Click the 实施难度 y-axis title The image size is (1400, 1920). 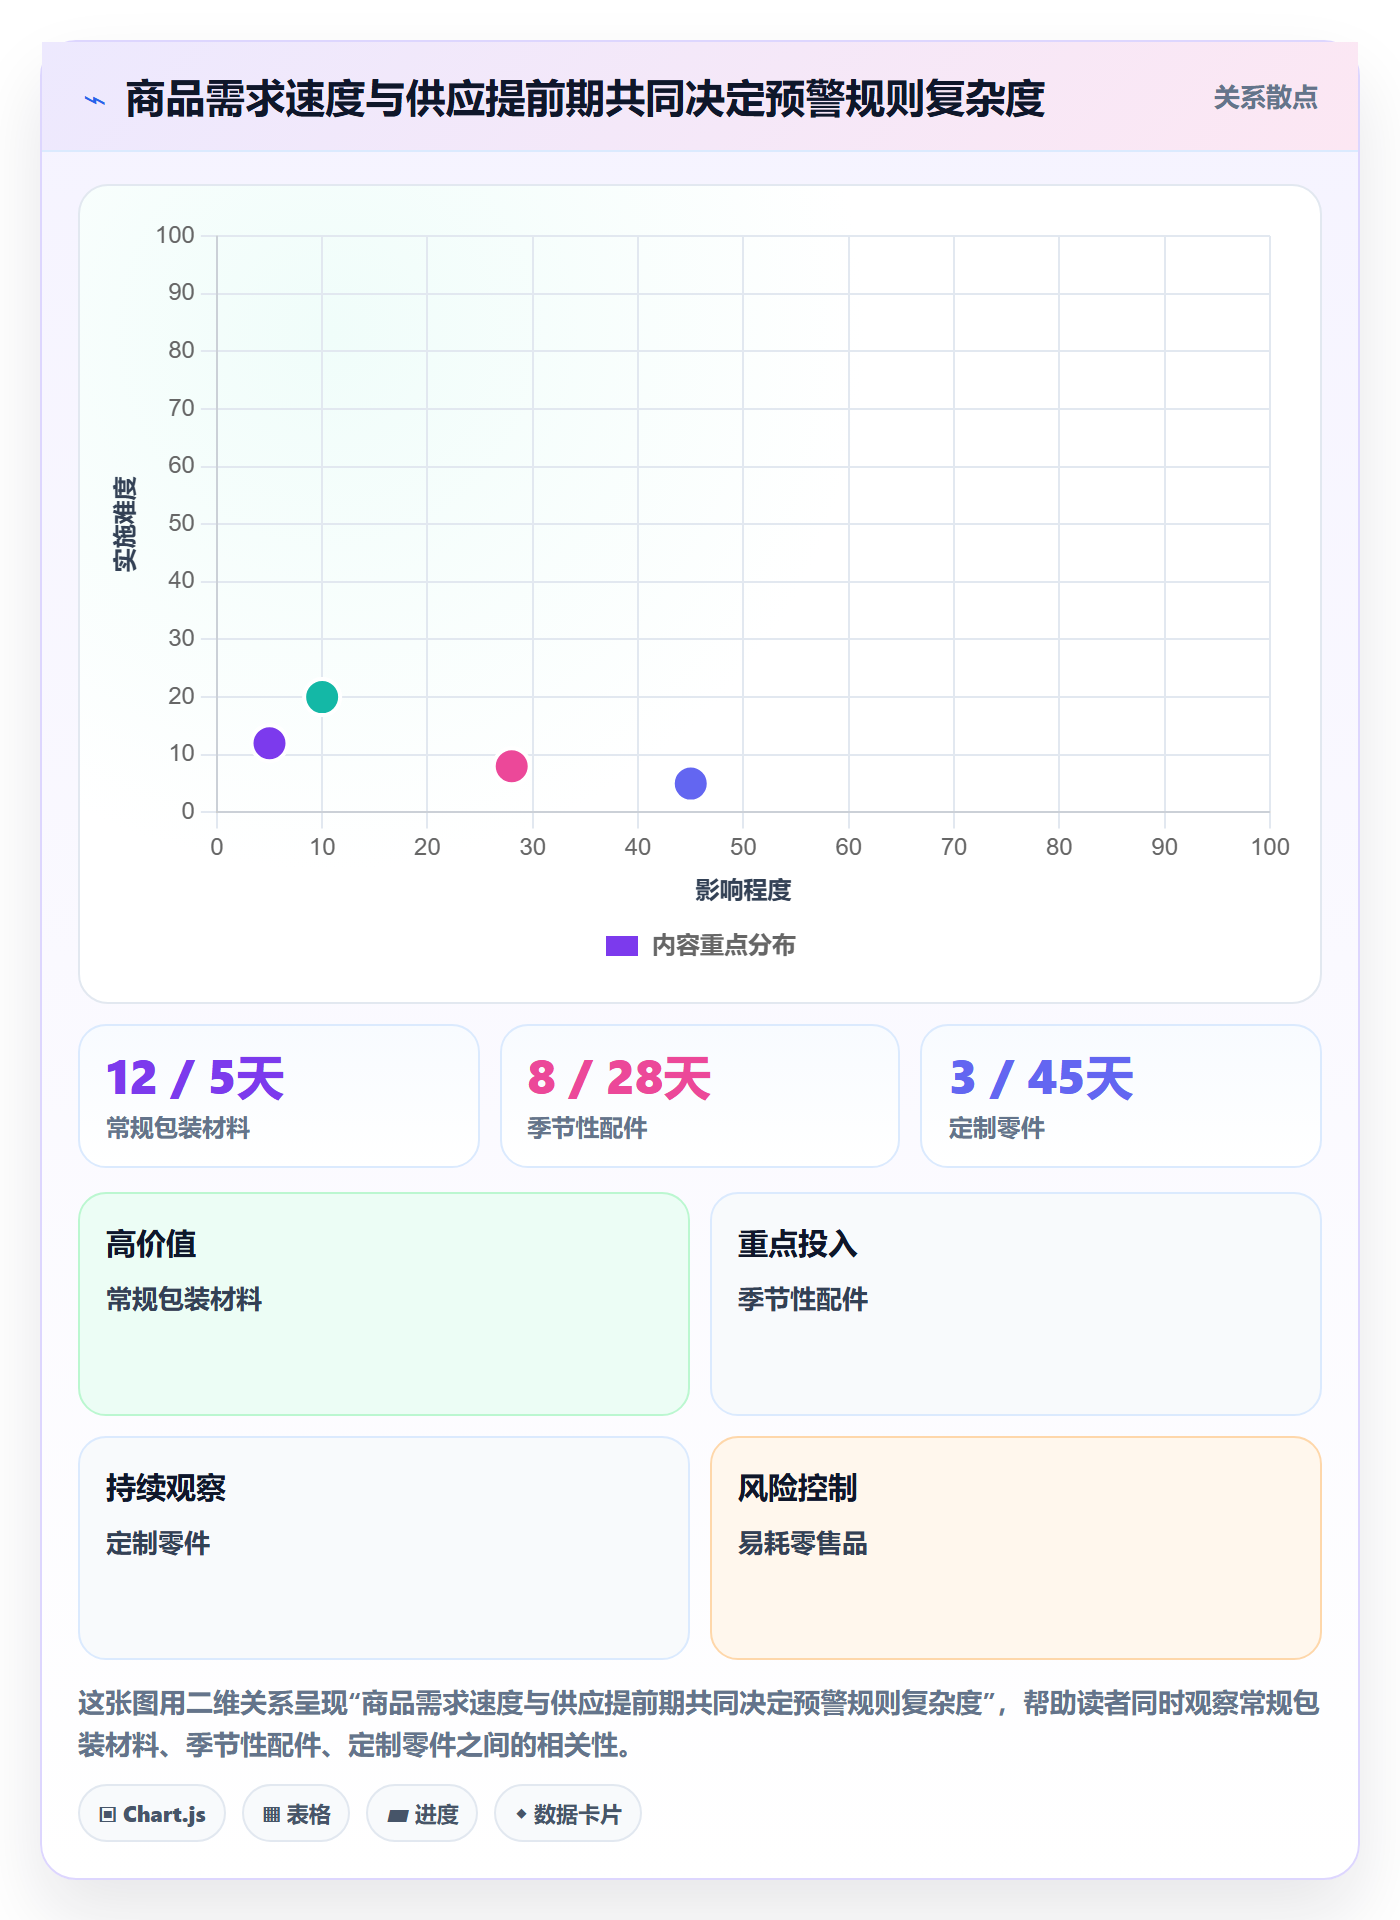tap(125, 524)
